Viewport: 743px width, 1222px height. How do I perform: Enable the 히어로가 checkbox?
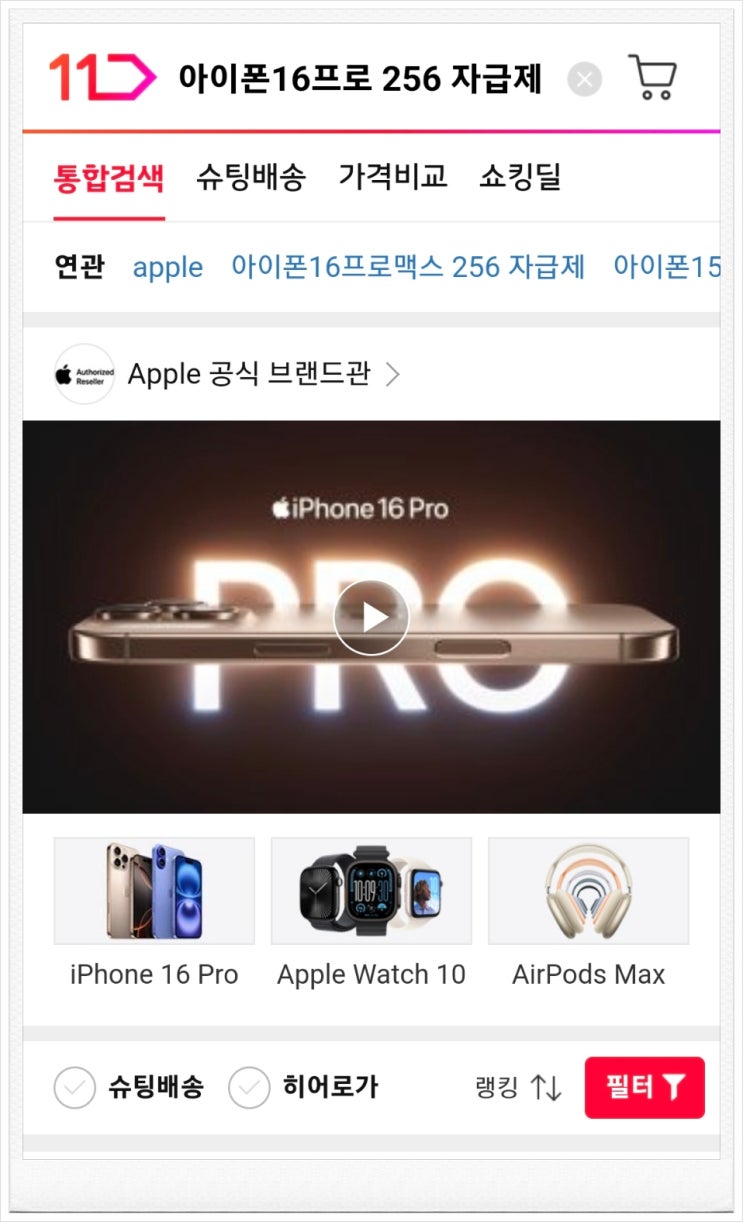click(249, 1088)
